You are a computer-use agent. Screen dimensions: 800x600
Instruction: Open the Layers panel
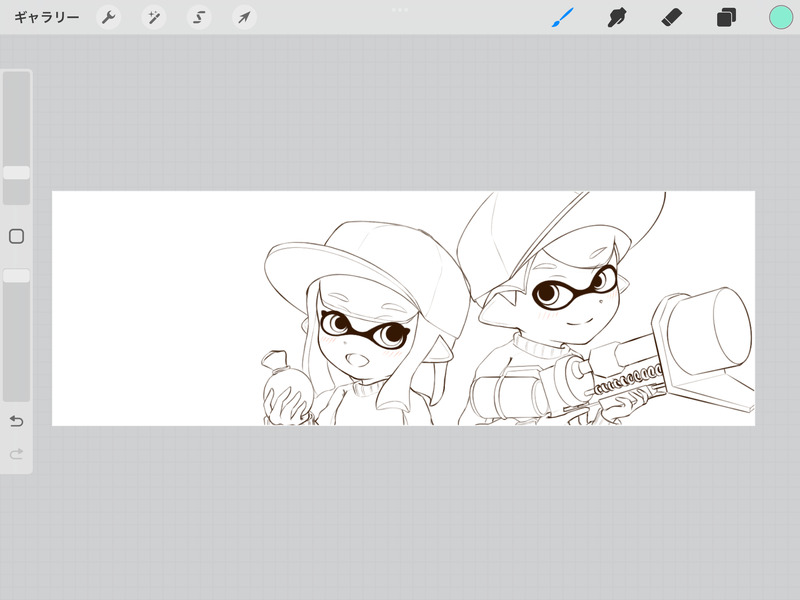[726, 18]
